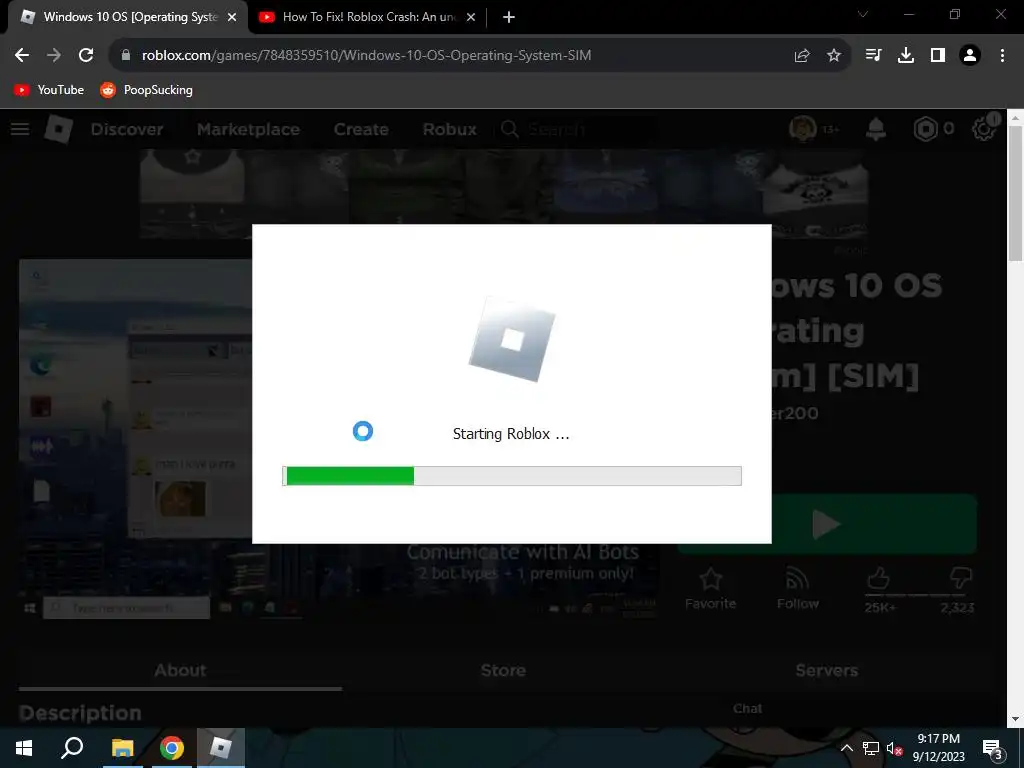
Task: Open Robux in Roblox nav
Action: pos(449,129)
